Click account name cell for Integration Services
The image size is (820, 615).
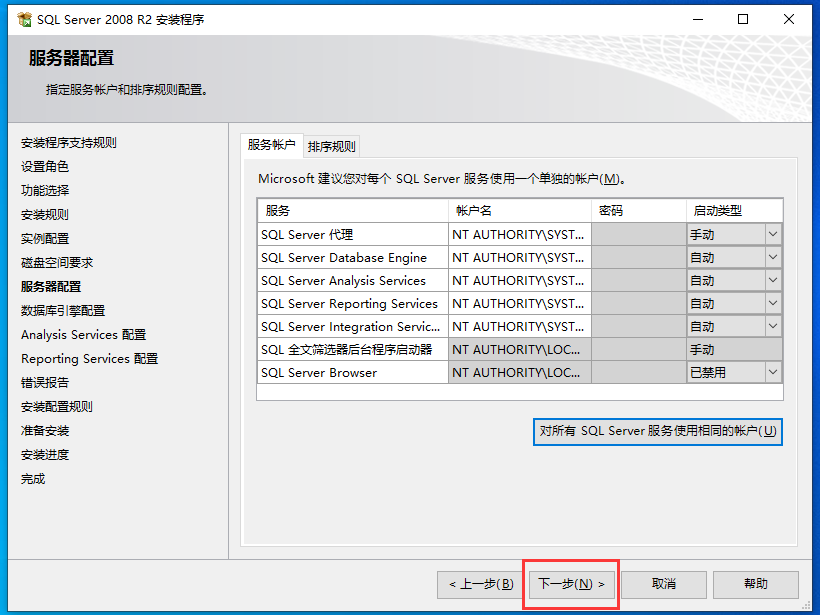(x=520, y=326)
